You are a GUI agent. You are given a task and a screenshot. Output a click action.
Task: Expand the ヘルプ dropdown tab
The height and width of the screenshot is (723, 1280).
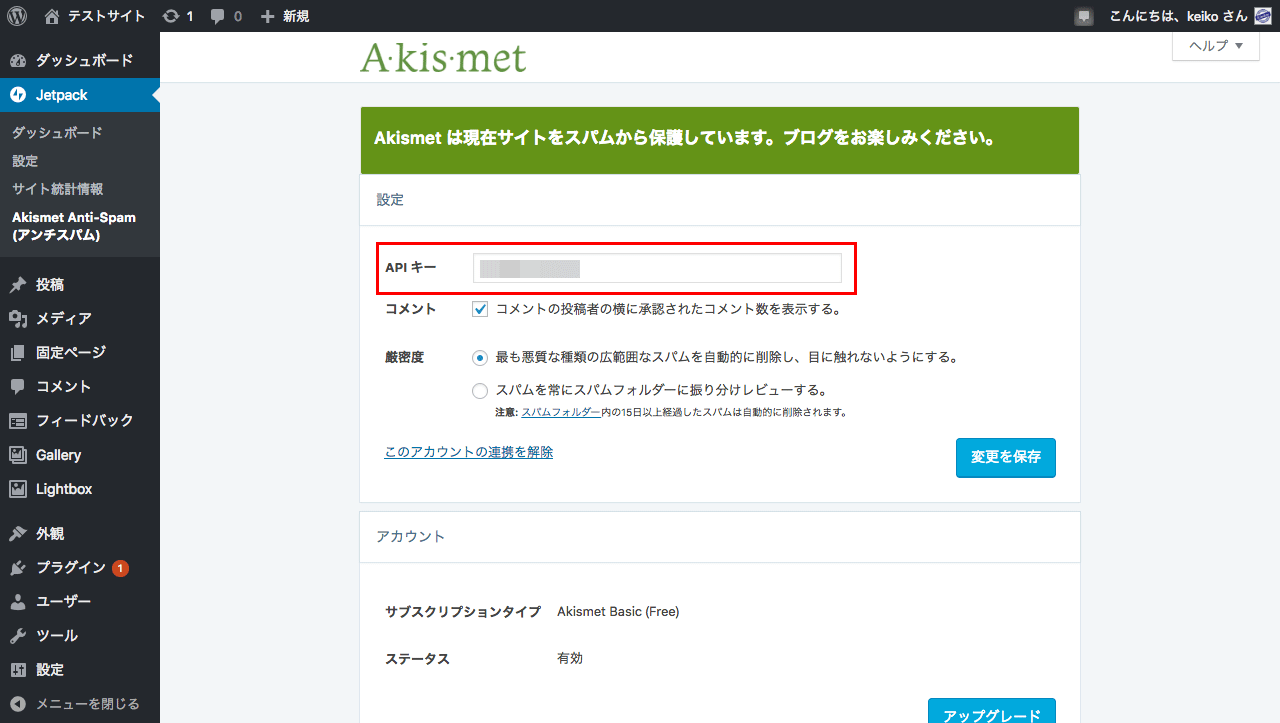point(1216,46)
